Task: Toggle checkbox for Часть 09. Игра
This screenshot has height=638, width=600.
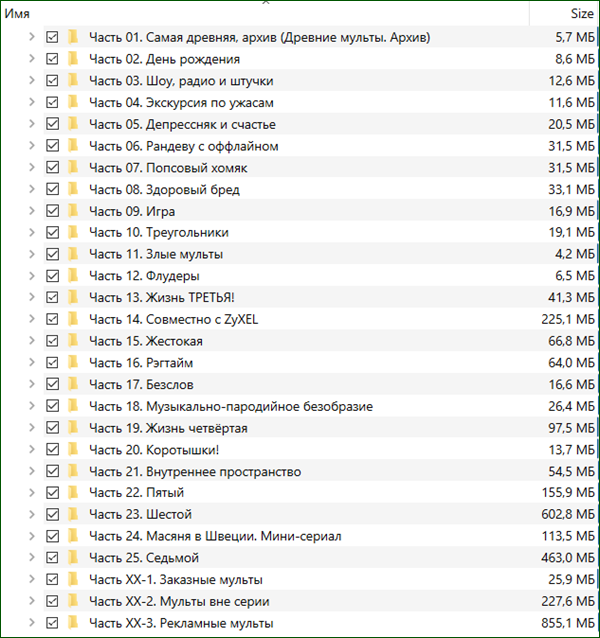Action: pyautogui.click(x=52, y=211)
